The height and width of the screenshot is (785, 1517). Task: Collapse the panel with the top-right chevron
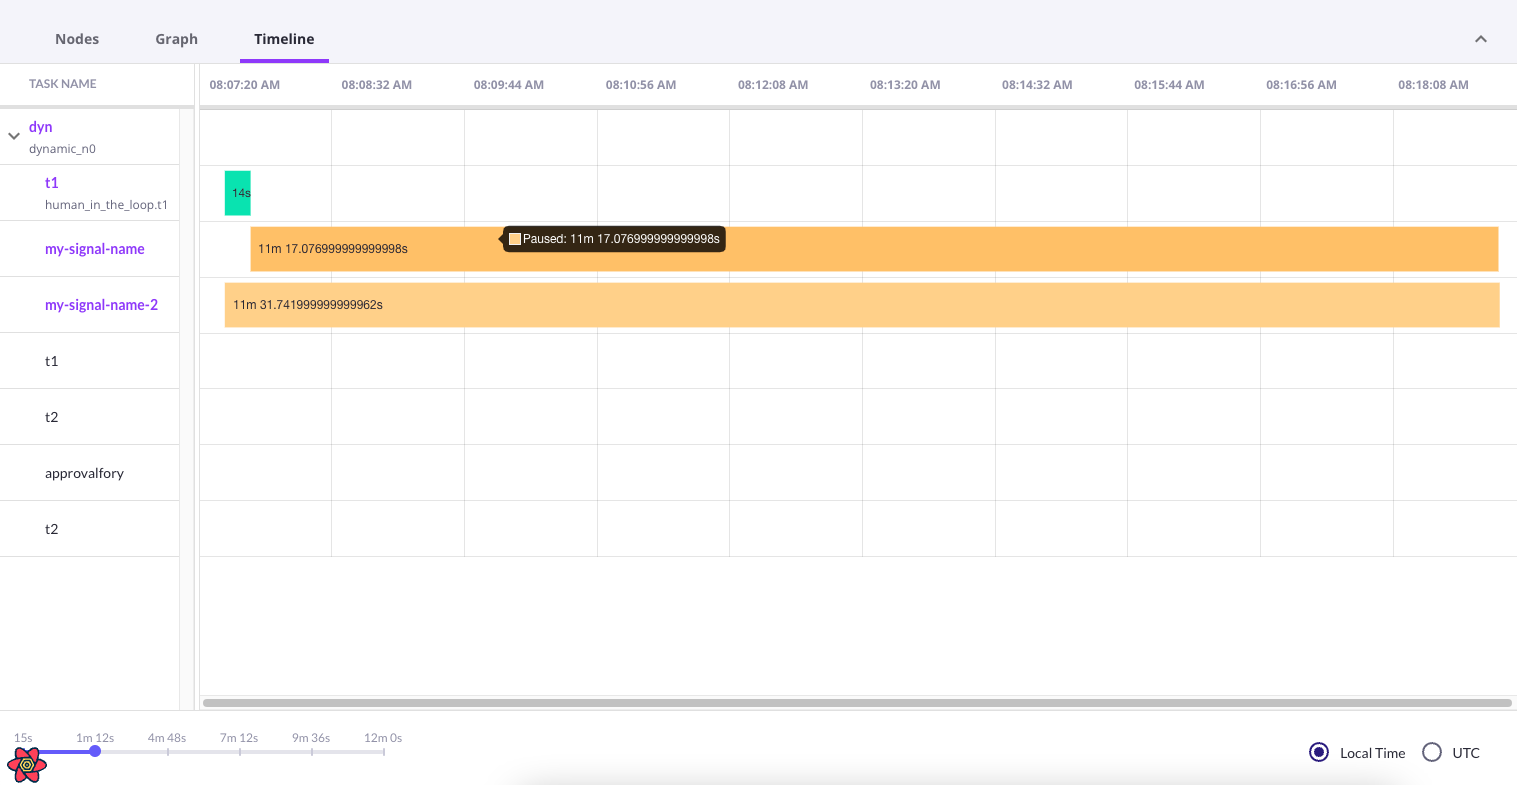click(x=1481, y=39)
